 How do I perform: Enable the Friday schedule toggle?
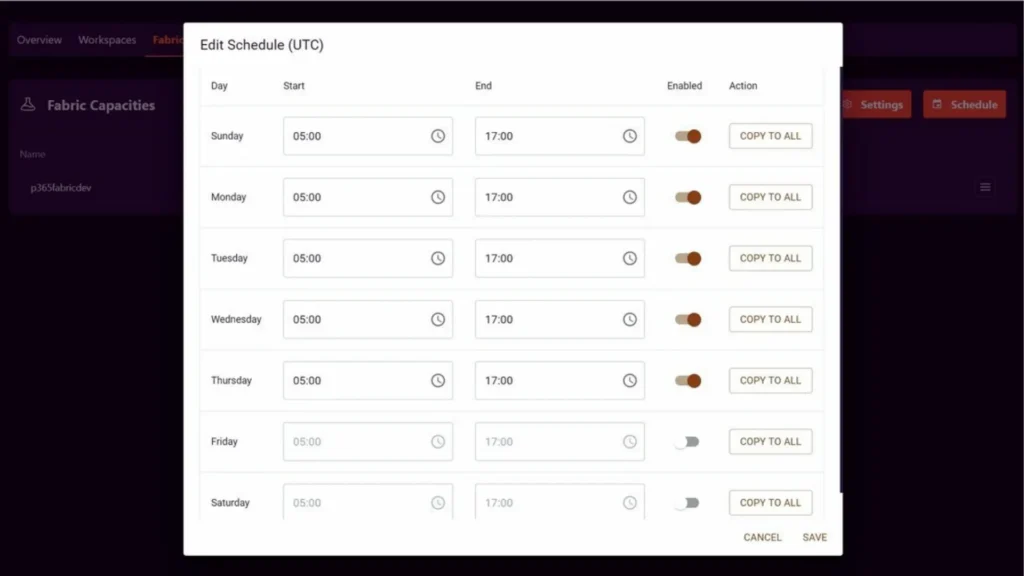686,442
